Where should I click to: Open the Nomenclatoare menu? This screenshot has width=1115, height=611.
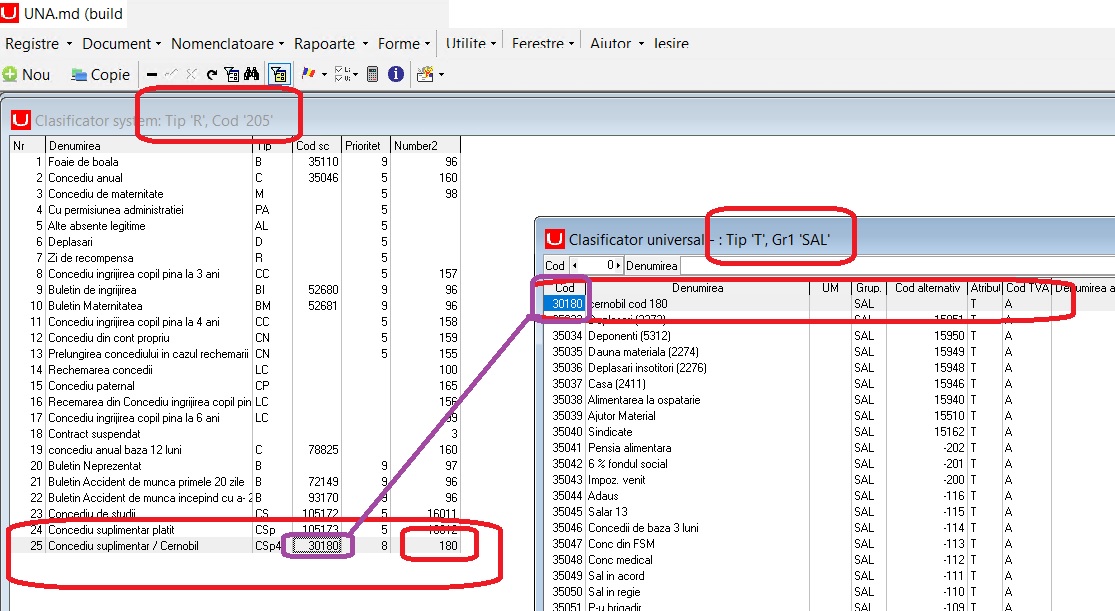228,43
